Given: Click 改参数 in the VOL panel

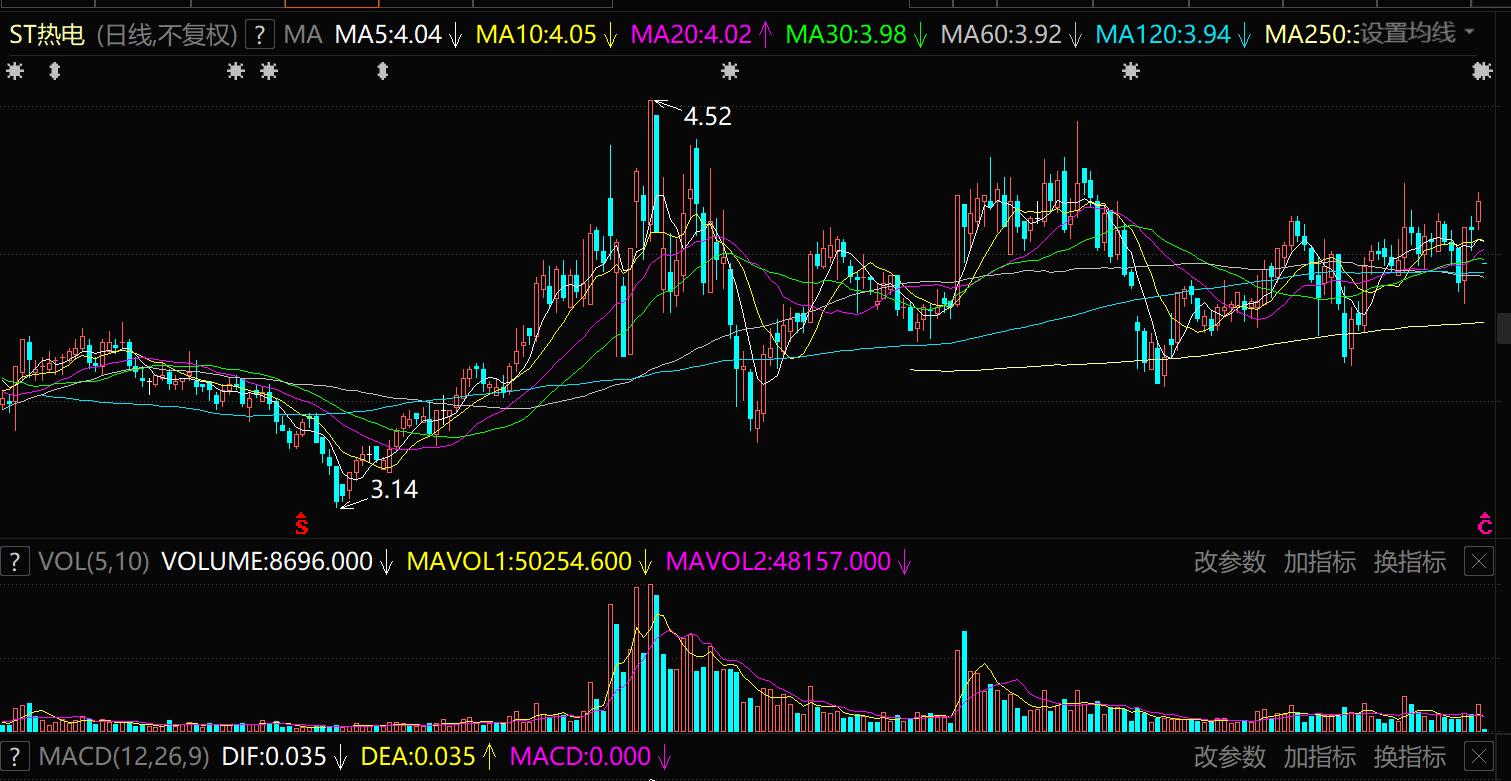Looking at the screenshot, I should [1230, 562].
